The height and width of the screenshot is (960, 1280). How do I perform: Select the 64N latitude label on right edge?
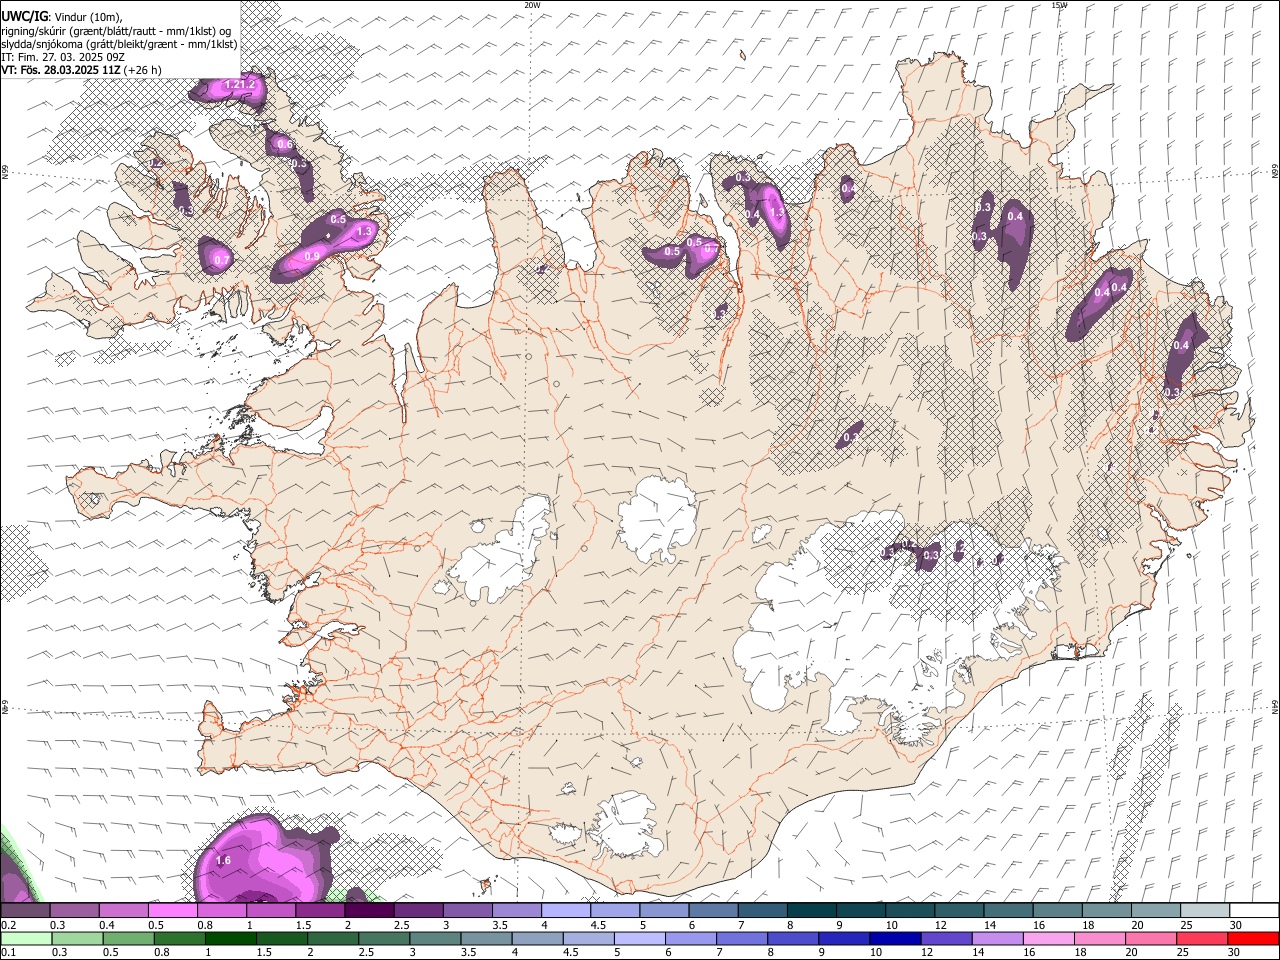pyautogui.click(x=1275, y=707)
